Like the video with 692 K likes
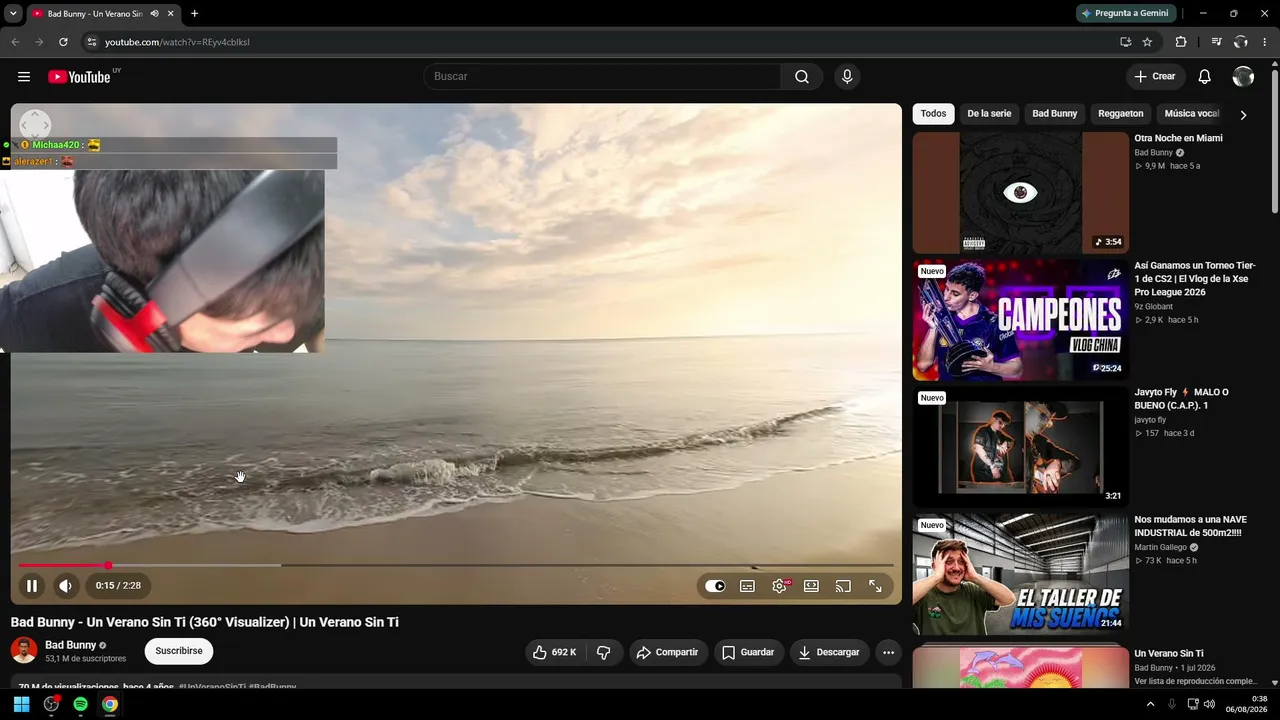The width and height of the screenshot is (1280, 720). 554,652
